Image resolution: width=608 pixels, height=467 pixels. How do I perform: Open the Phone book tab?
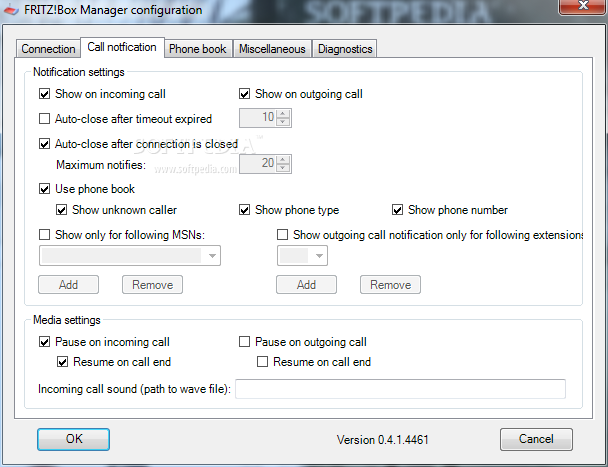coord(198,49)
